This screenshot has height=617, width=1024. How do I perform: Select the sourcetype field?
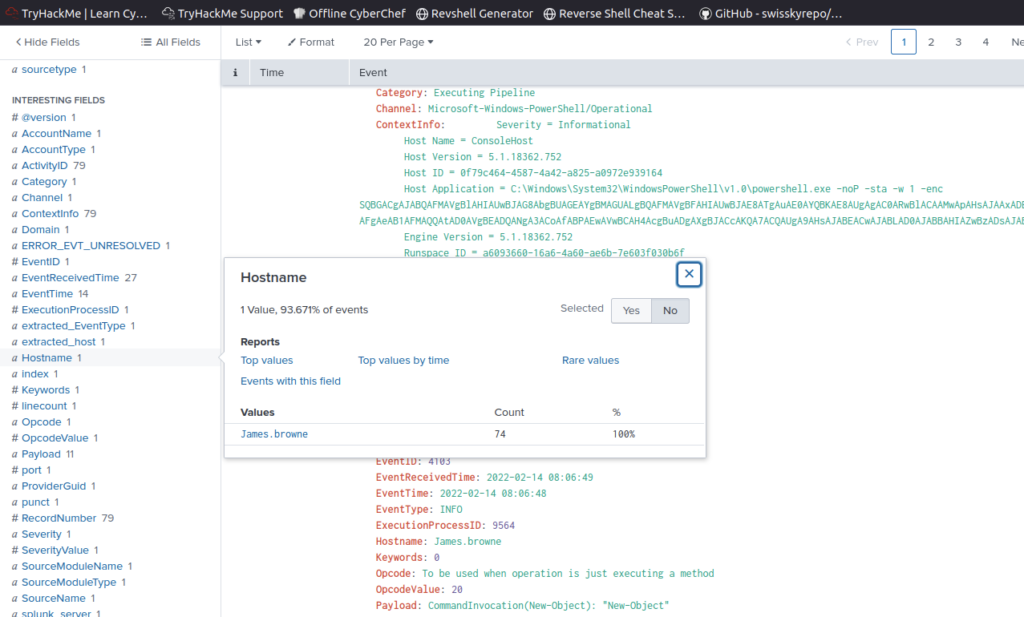pos(49,69)
